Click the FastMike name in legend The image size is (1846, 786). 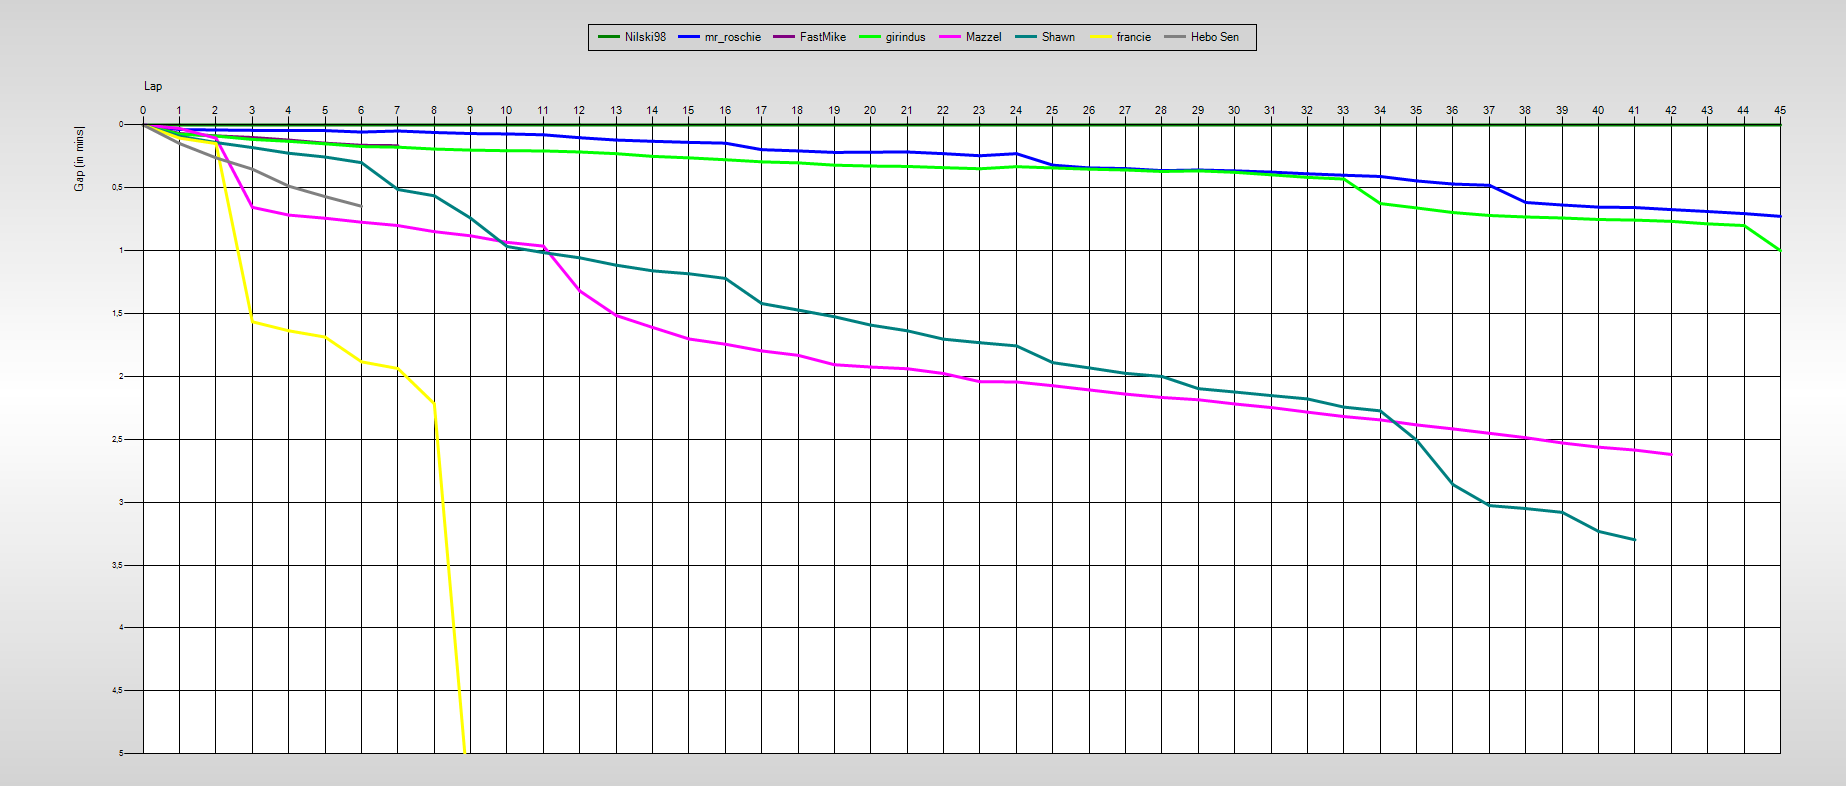822,37
